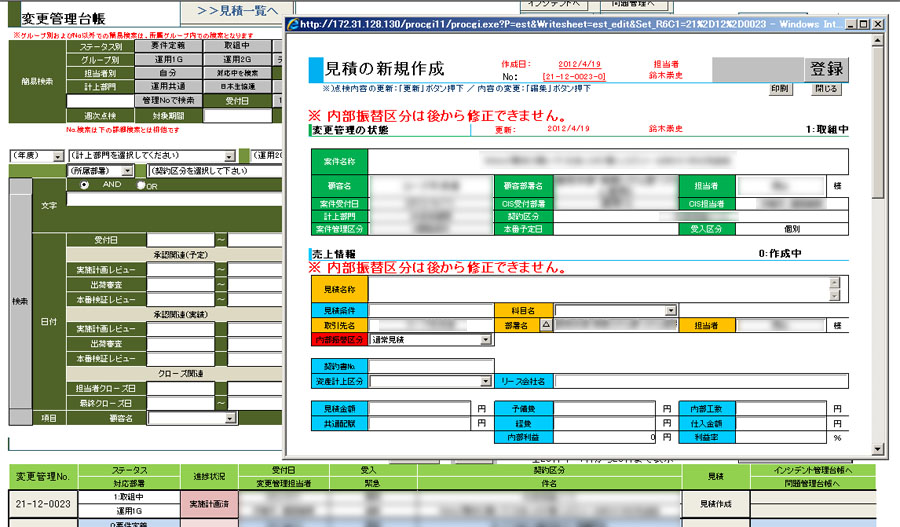This screenshot has width=900, height=527.
Task: Click the 内部利益 field showing 0
Action: pos(604,437)
